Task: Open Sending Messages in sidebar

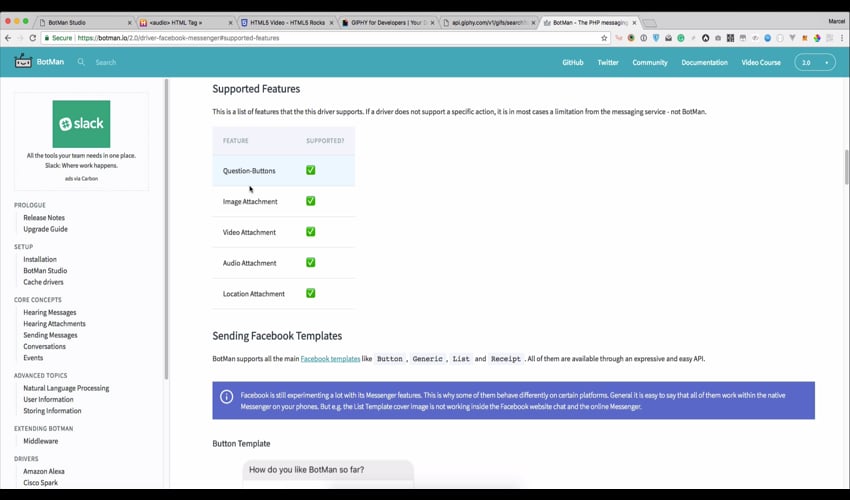Action: coord(50,335)
